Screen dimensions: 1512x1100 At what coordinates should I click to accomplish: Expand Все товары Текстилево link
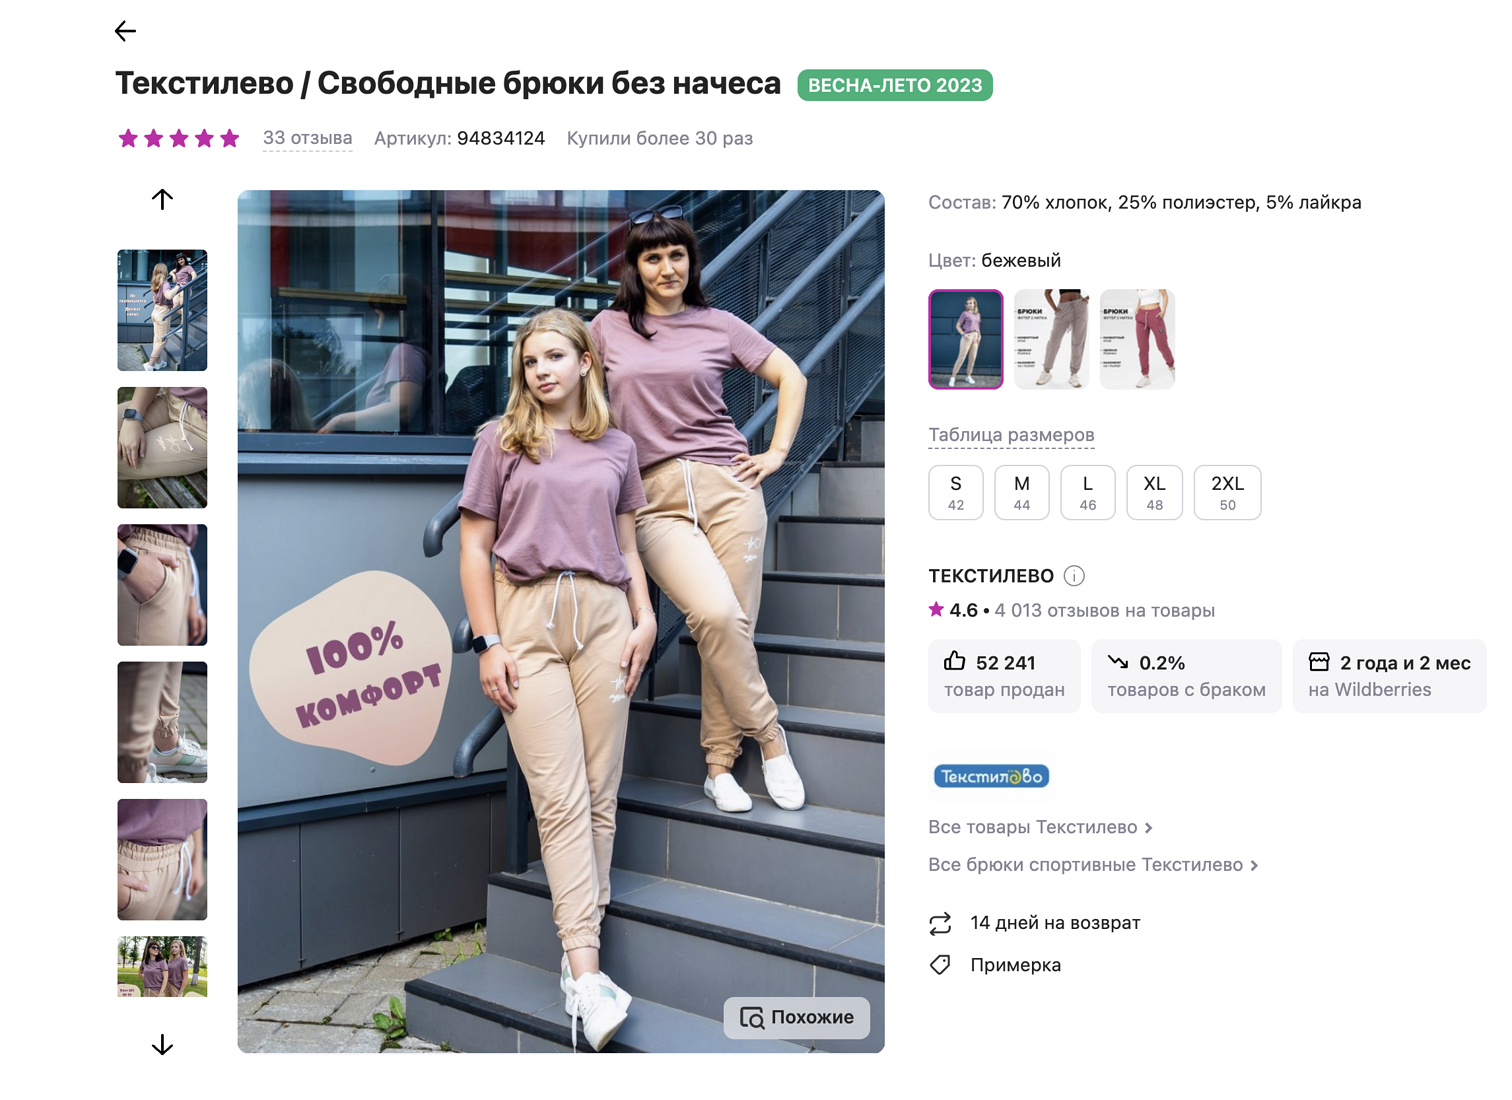1040,827
